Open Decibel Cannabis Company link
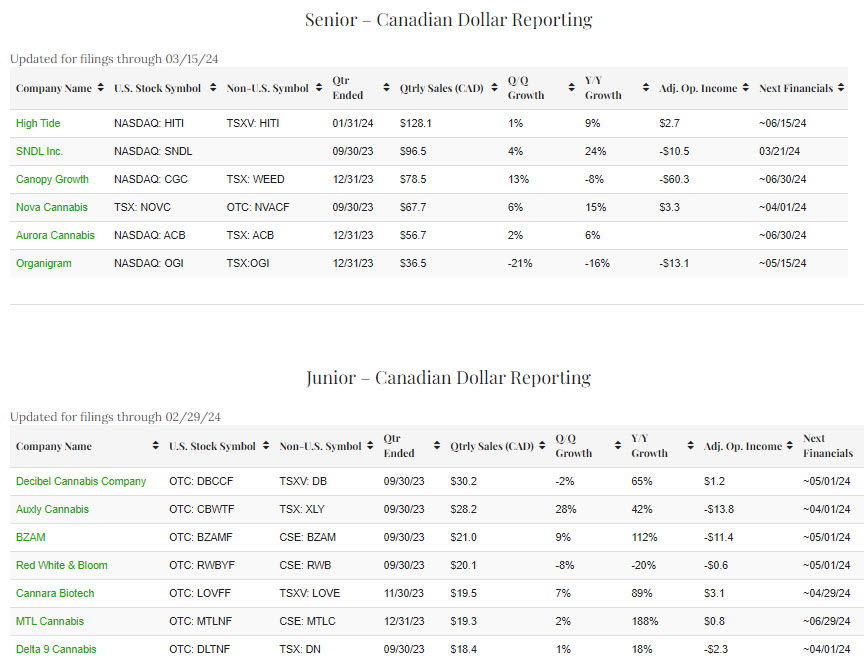Image resolution: width=864 pixels, height=659 pixels. [81, 481]
